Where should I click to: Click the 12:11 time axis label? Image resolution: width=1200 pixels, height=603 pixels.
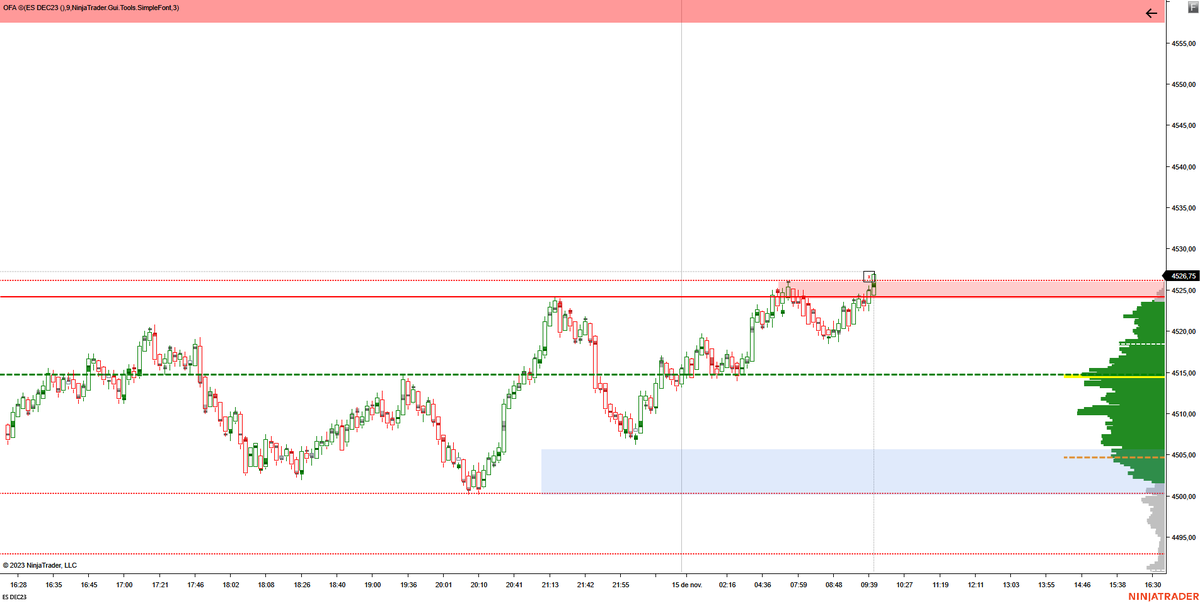click(x=976, y=584)
